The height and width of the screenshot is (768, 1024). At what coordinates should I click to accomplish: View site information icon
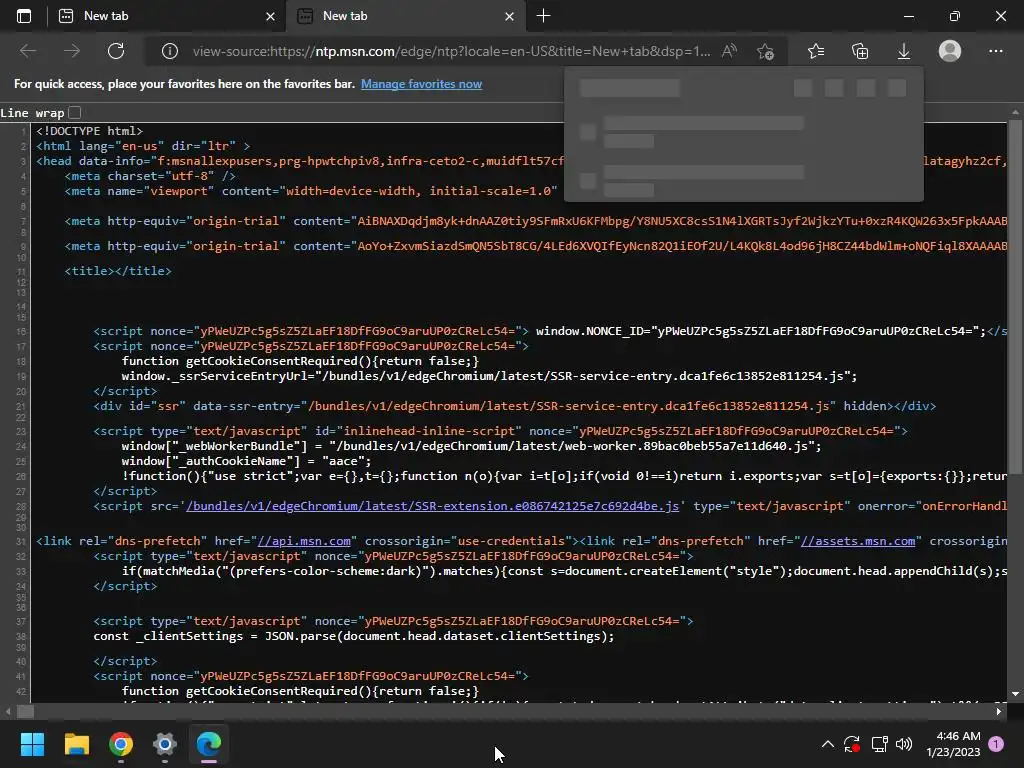point(170,51)
